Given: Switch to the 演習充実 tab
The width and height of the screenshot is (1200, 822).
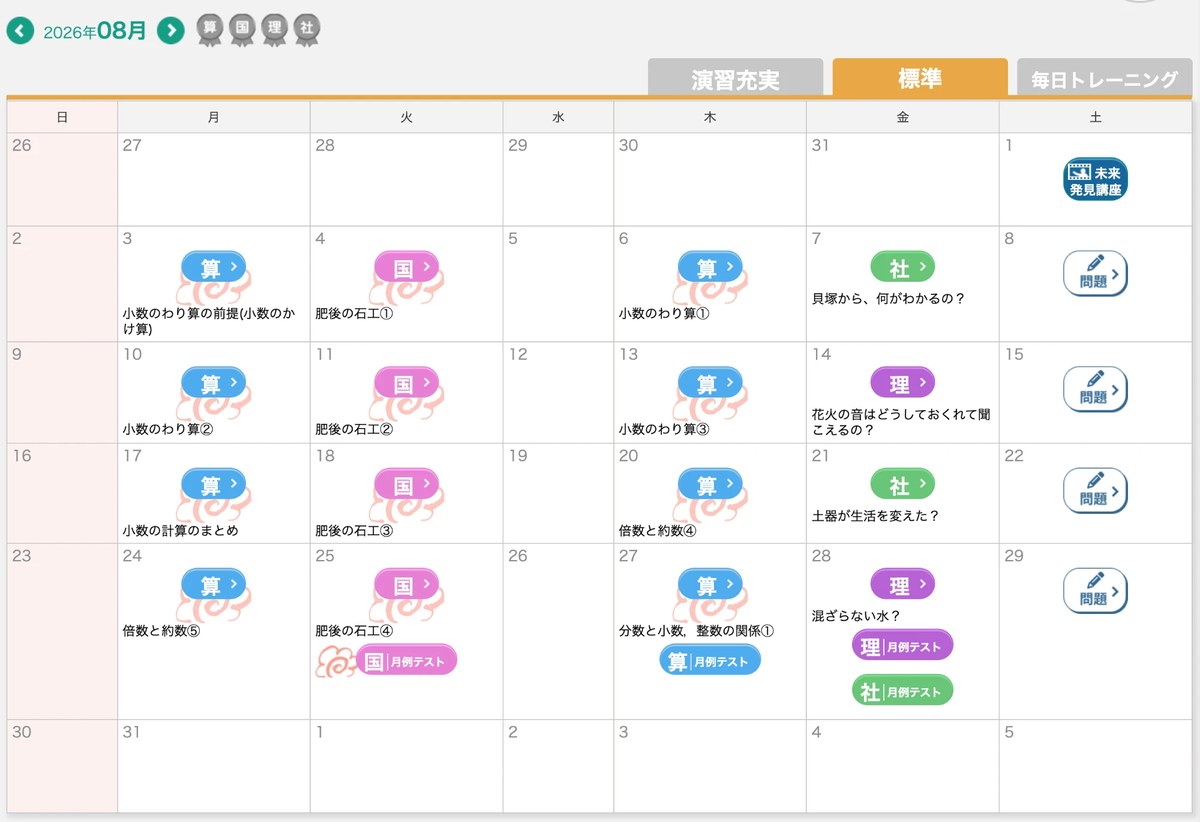Looking at the screenshot, I should [x=735, y=79].
